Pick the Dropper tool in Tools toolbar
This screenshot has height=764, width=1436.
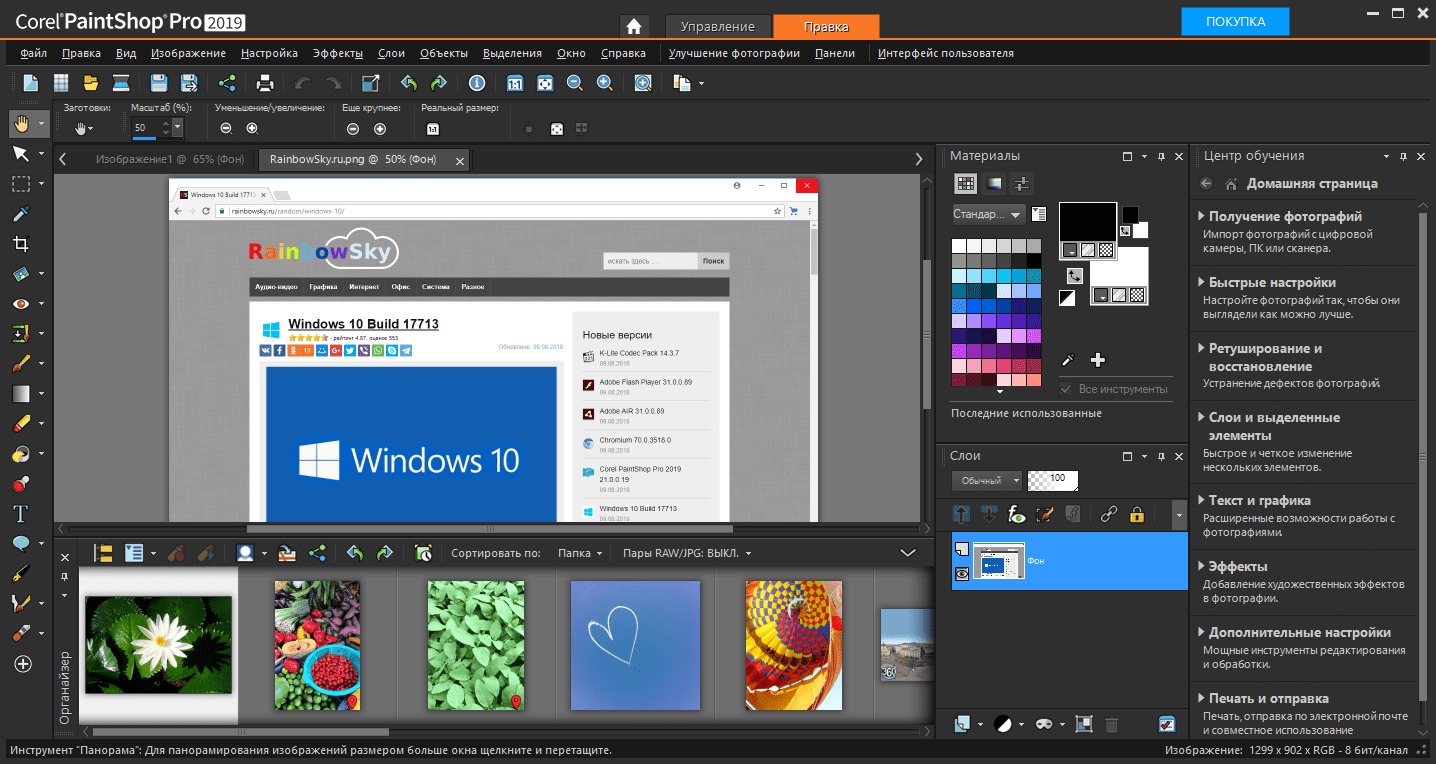click(21, 214)
